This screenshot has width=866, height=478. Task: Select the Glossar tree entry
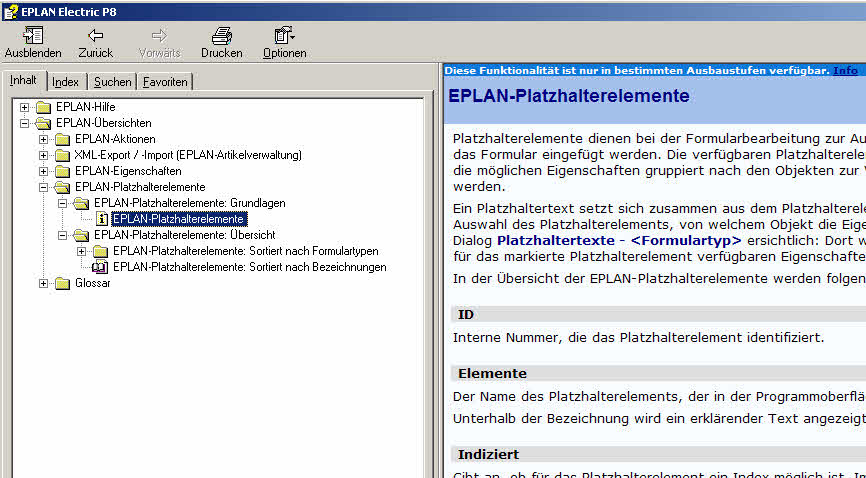[93, 283]
